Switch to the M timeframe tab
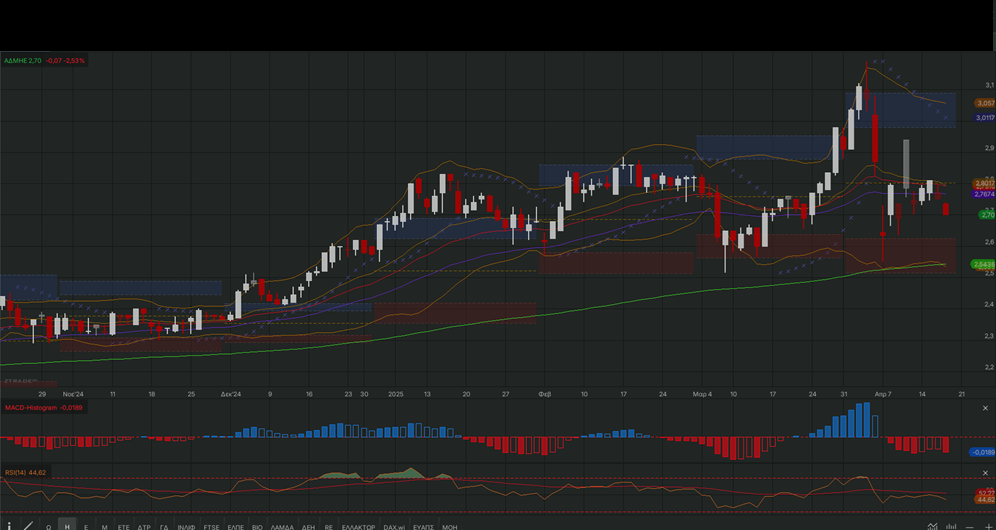Image resolution: width=996 pixels, height=530 pixels. coord(104,527)
